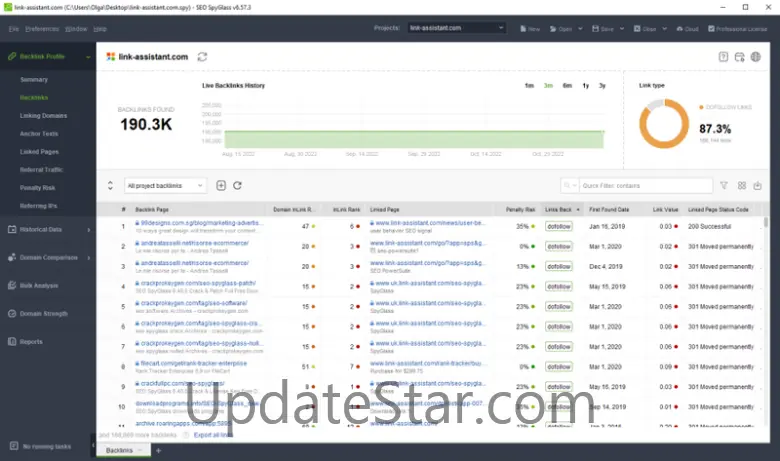Screen dimensions: 780x461
Task: Open the Domain Comparison section
Action: 49,258
